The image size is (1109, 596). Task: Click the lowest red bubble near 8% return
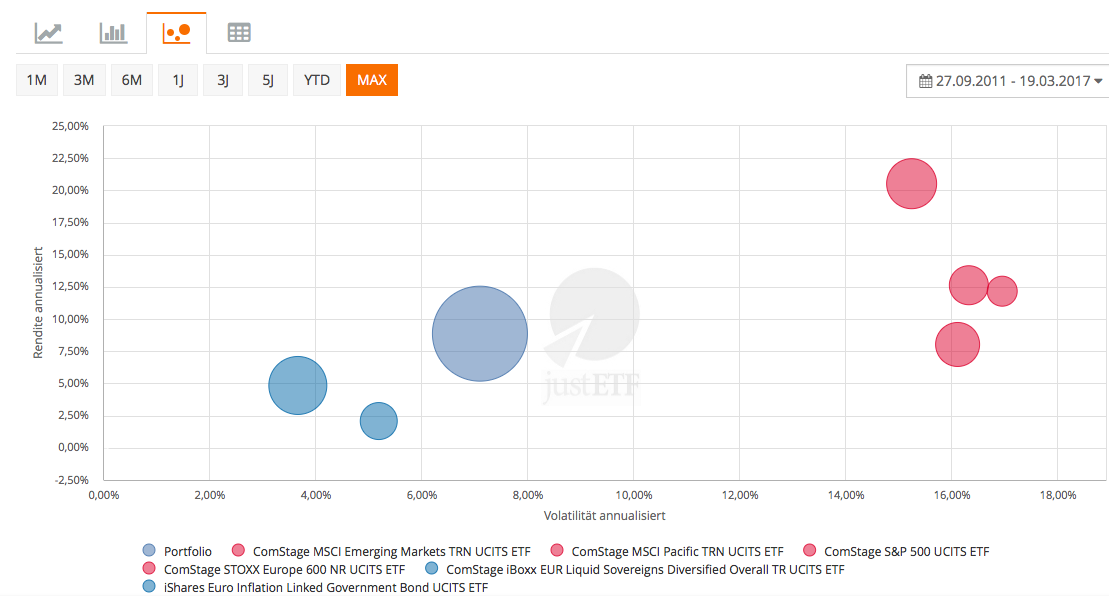[958, 344]
